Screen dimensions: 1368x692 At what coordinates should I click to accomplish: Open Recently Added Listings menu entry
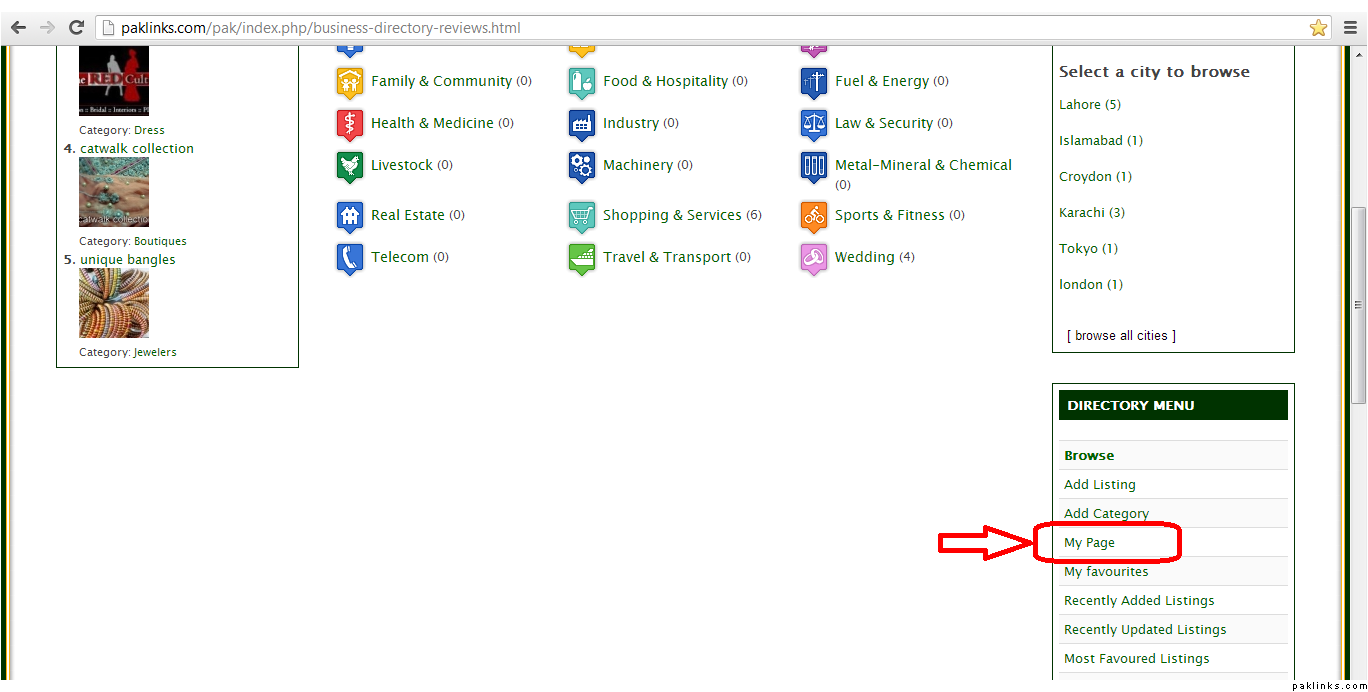pyautogui.click(x=1139, y=601)
